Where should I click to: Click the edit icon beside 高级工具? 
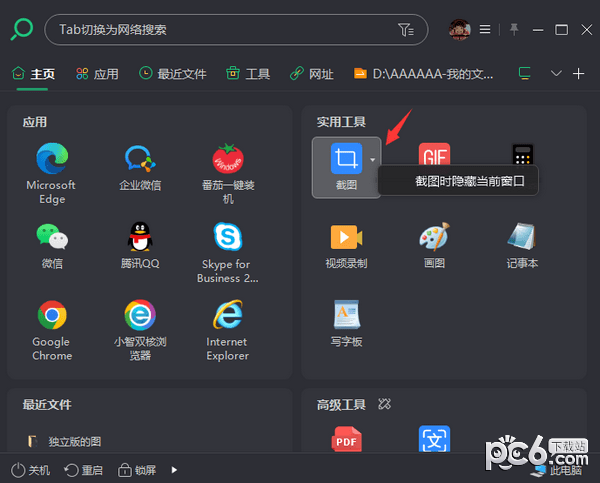[384, 404]
